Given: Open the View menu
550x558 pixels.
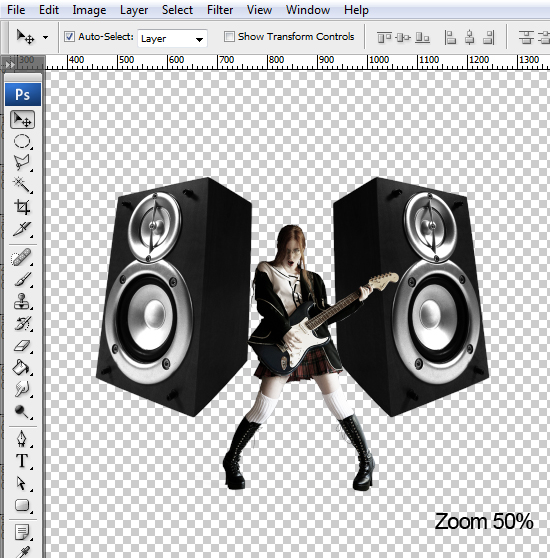Looking at the screenshot, I should click(259, 10).
